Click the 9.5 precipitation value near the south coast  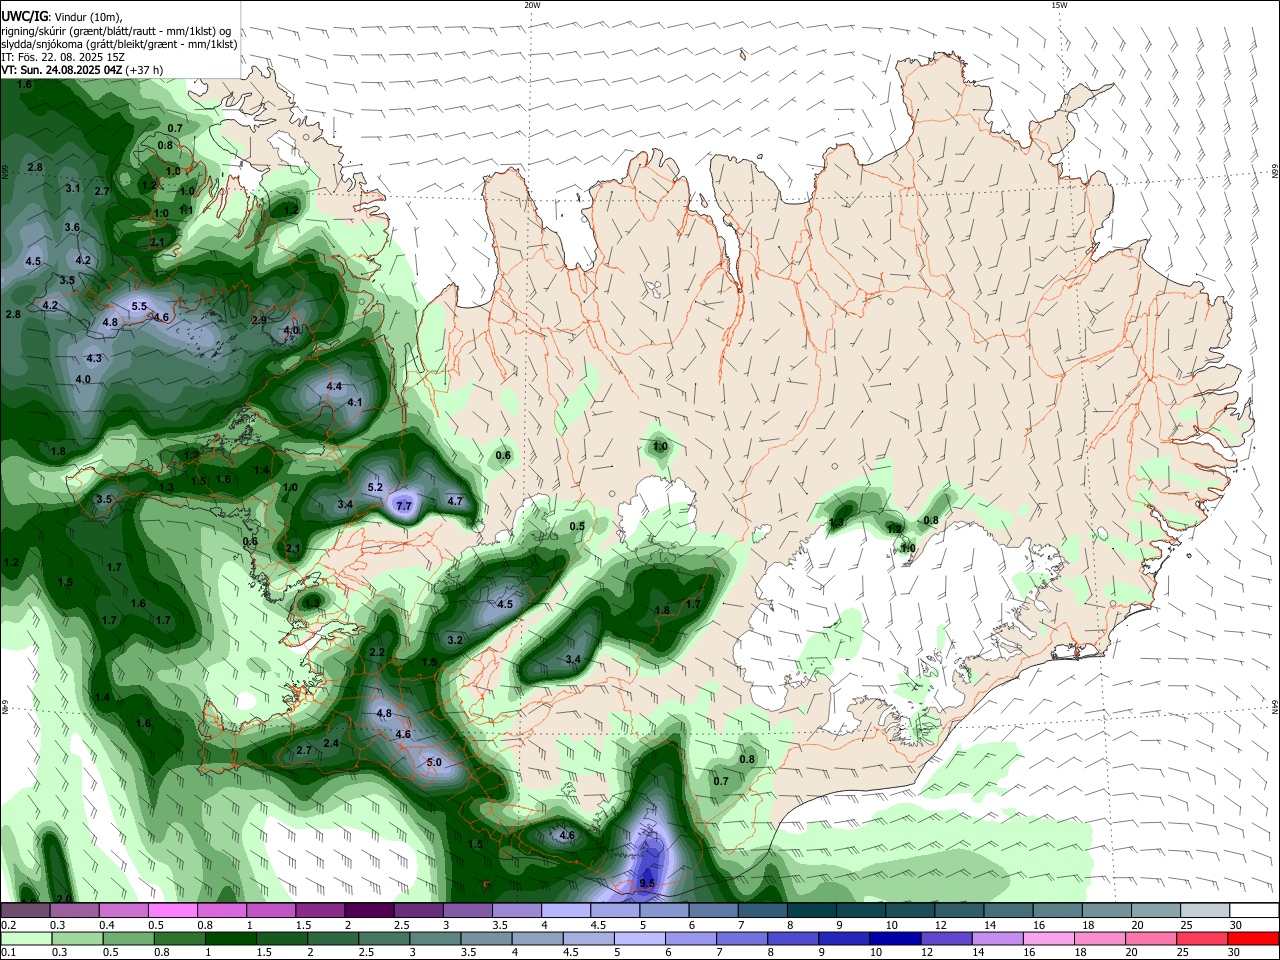(x=647, y=883)
